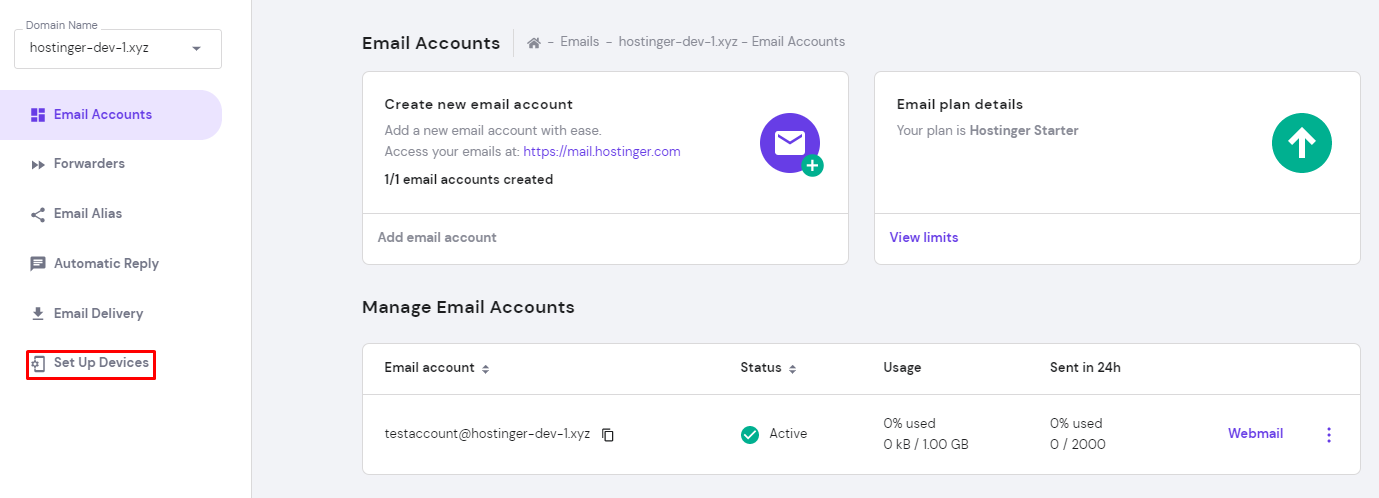Open Webmail for testaccount
The width and height of the screenshot is (1379, 498).
(1255, 434)
